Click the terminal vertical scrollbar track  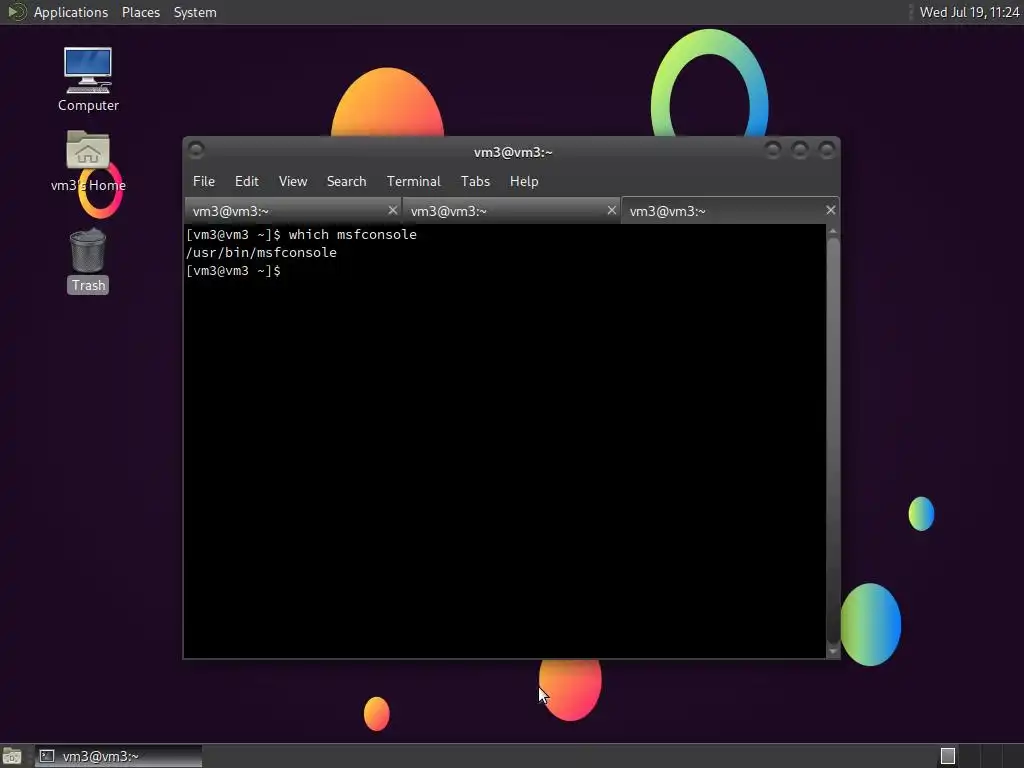[x=833, y=441]
